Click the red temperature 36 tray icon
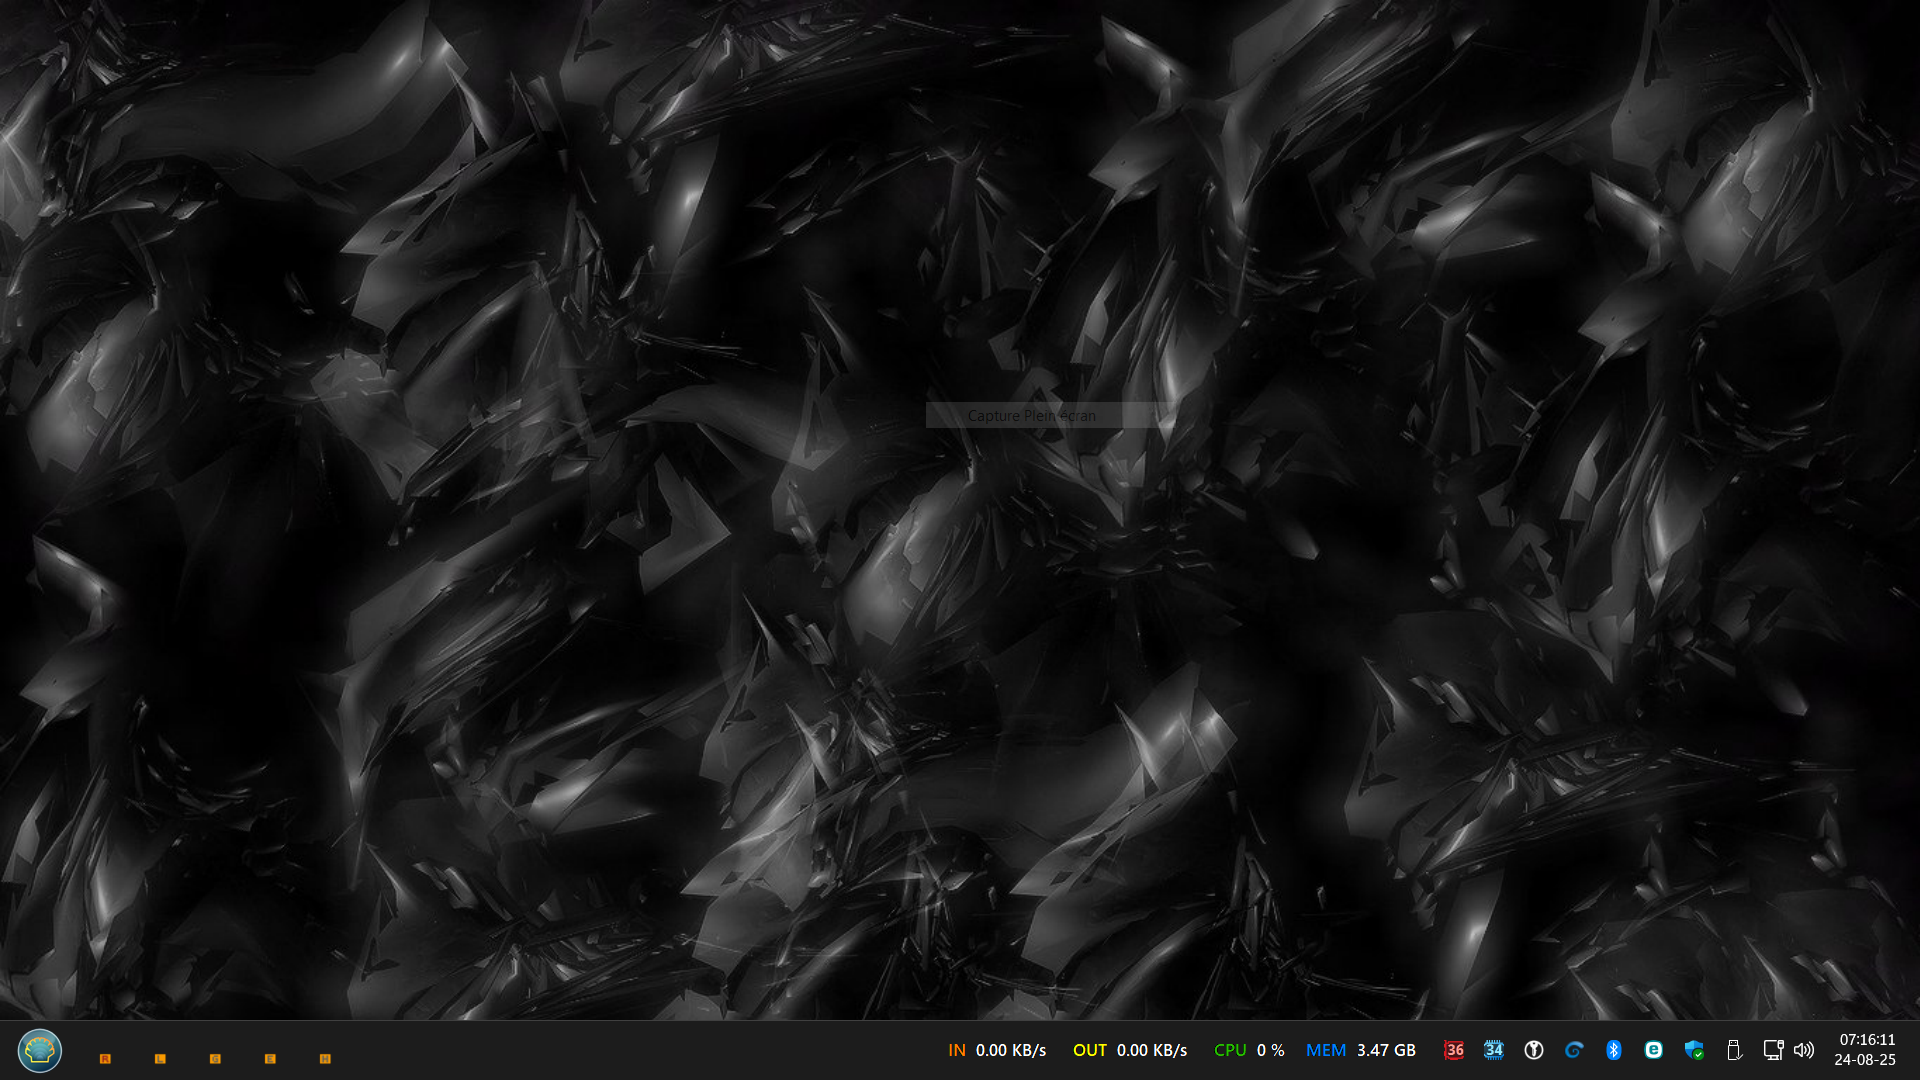The height and width of the screenshot is (1080, 1920). pos(1454,1050)
